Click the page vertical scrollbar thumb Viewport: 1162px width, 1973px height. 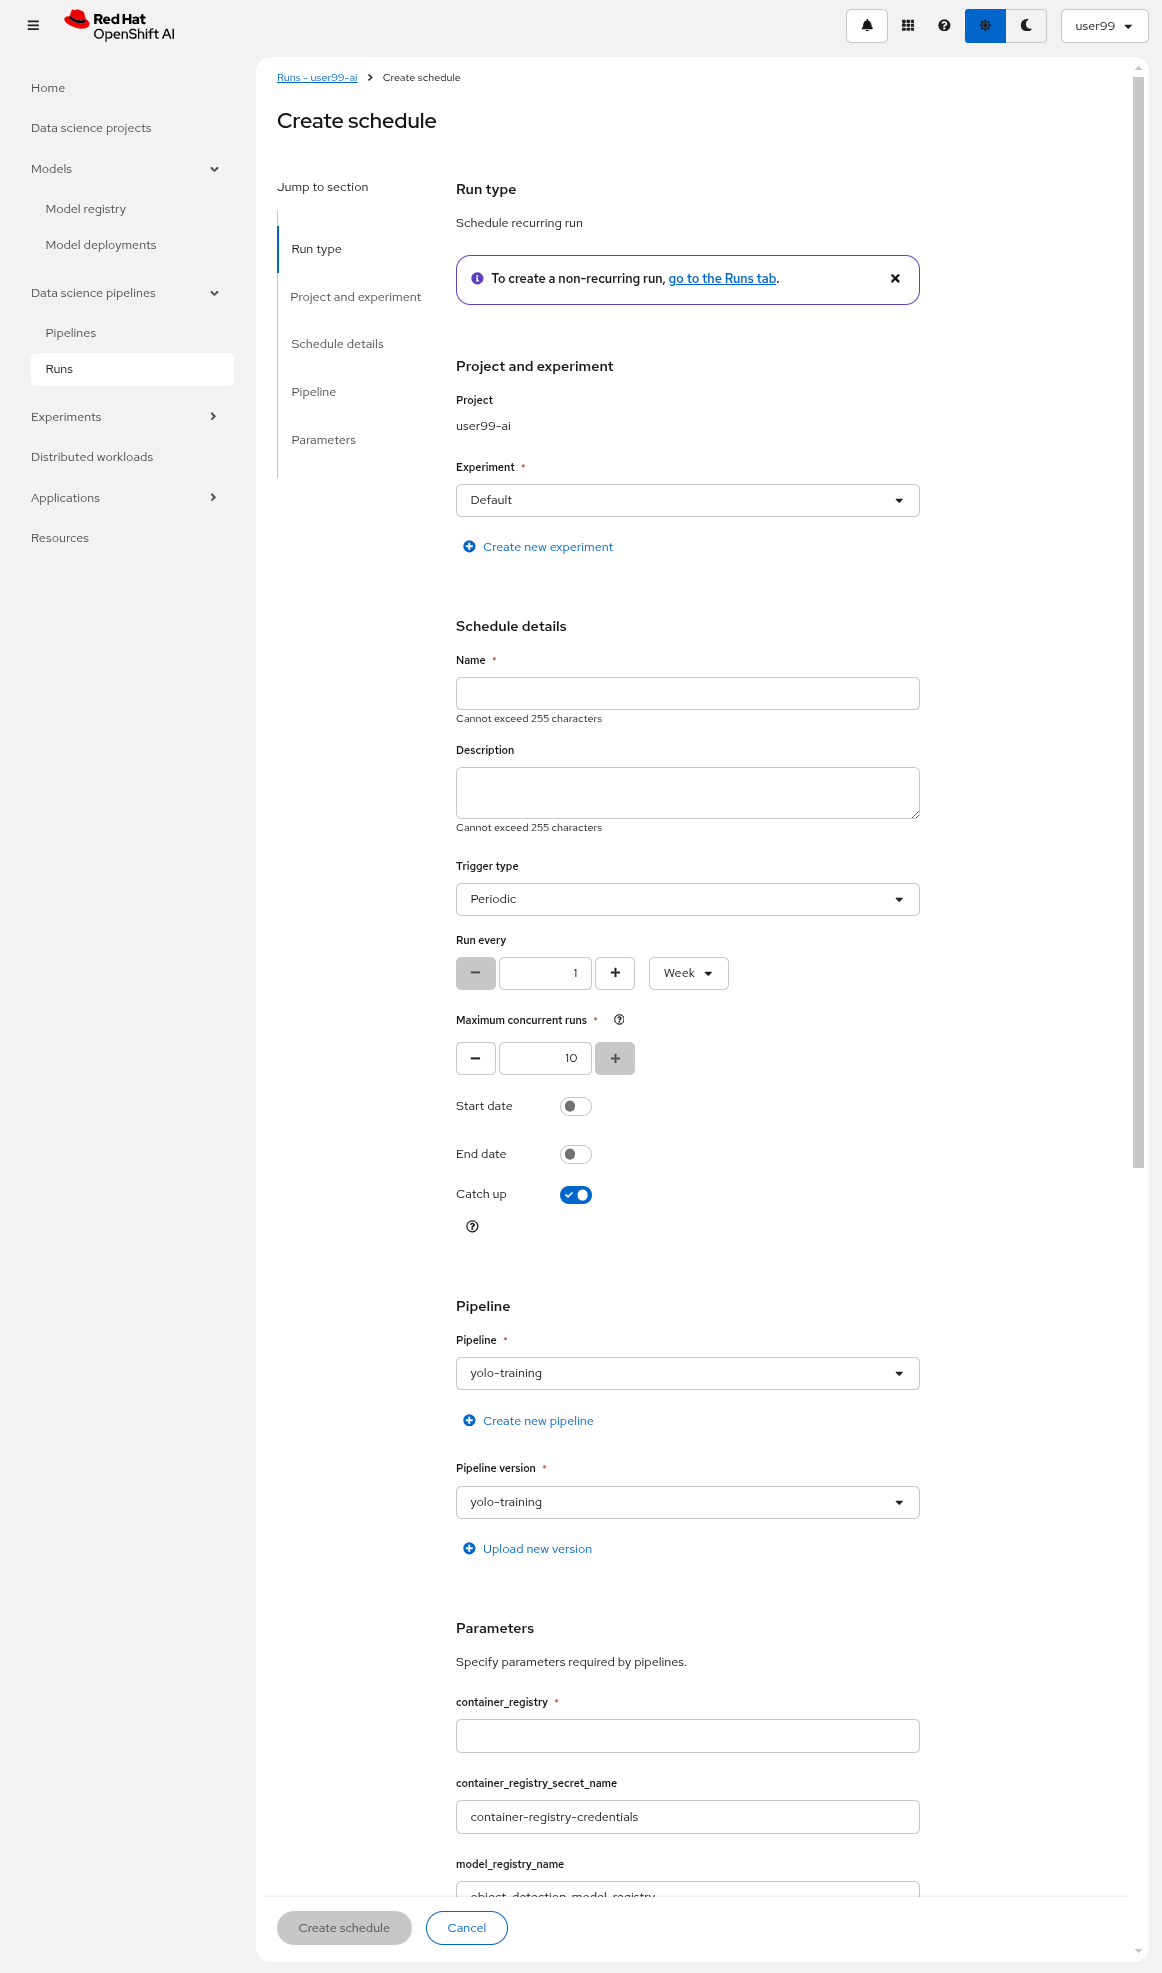(x=1138, y=622)
